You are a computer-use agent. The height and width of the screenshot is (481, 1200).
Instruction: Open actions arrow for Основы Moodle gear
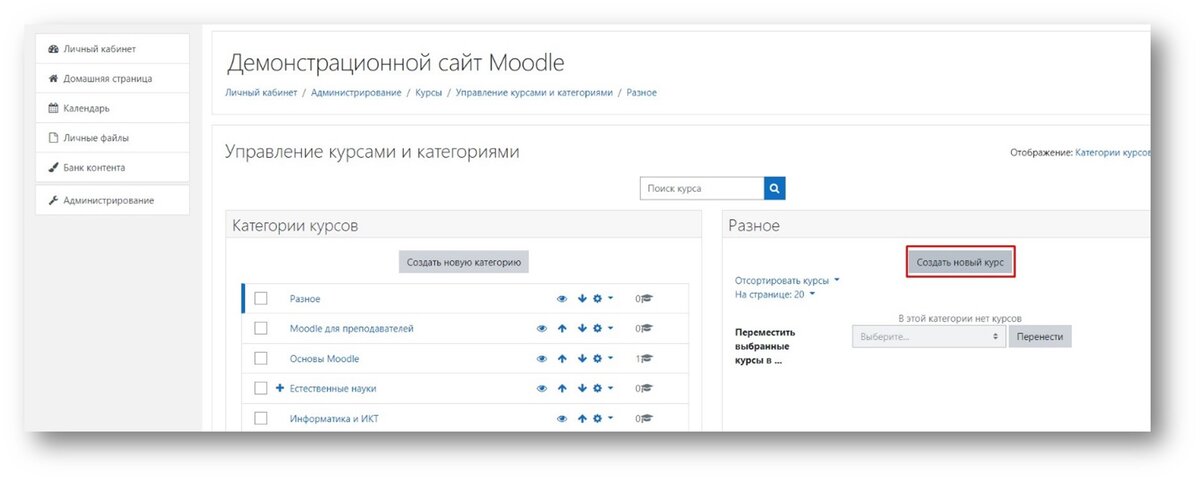click(610, 358)
